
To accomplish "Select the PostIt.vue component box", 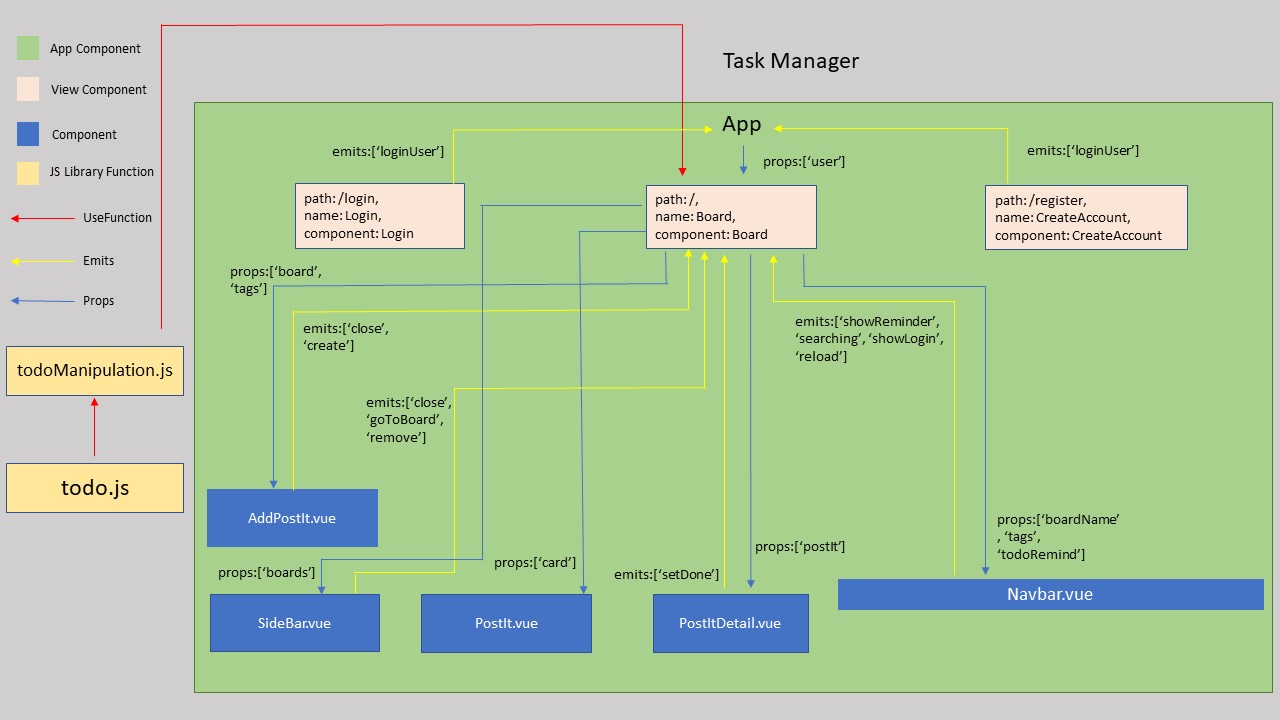I will tap(506, 622).
